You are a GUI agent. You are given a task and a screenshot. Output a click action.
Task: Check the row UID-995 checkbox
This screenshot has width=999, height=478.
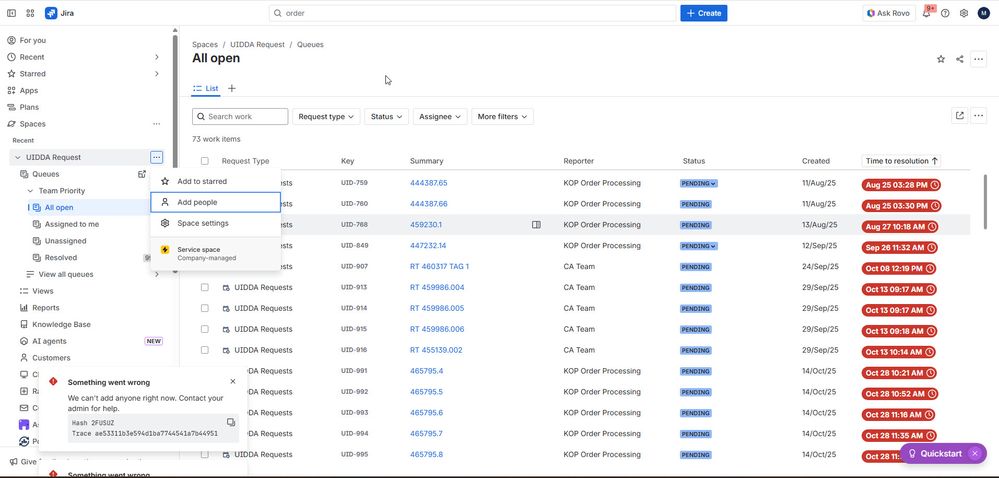205,454
